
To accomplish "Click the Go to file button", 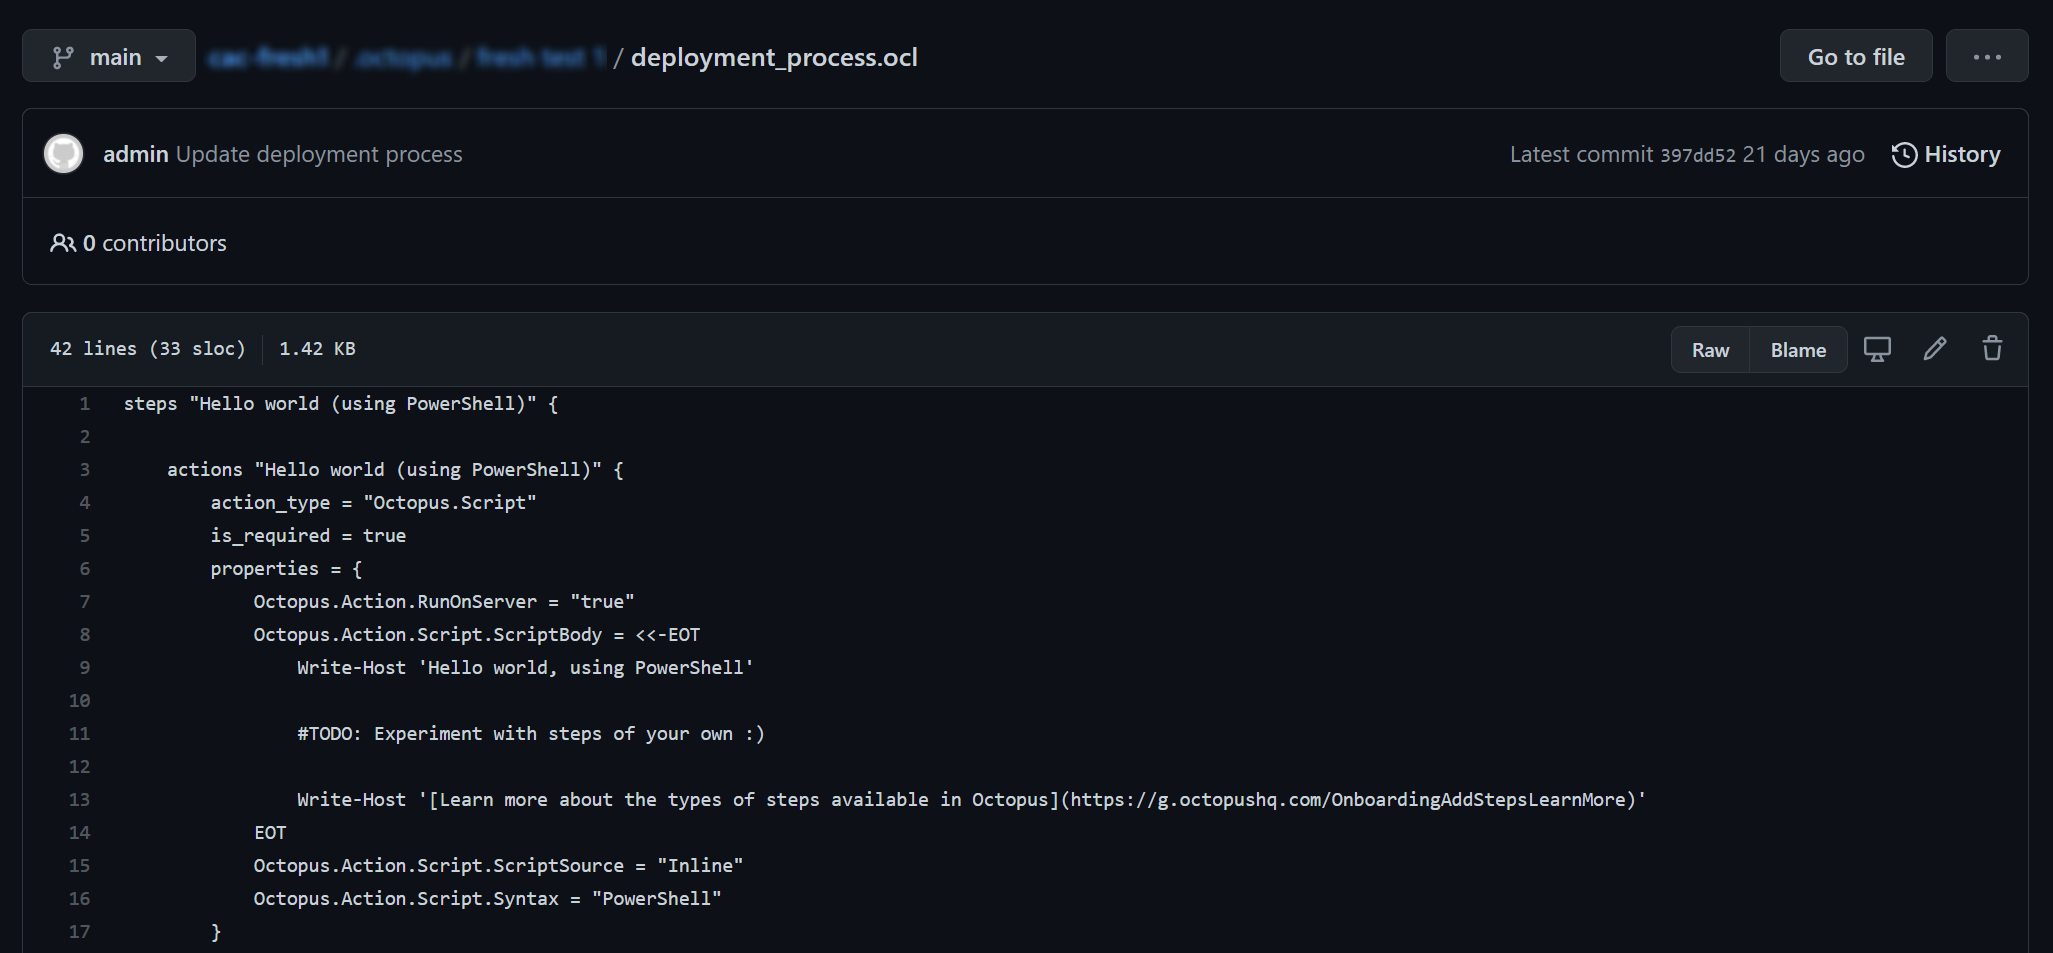I will coord(1855,55).
